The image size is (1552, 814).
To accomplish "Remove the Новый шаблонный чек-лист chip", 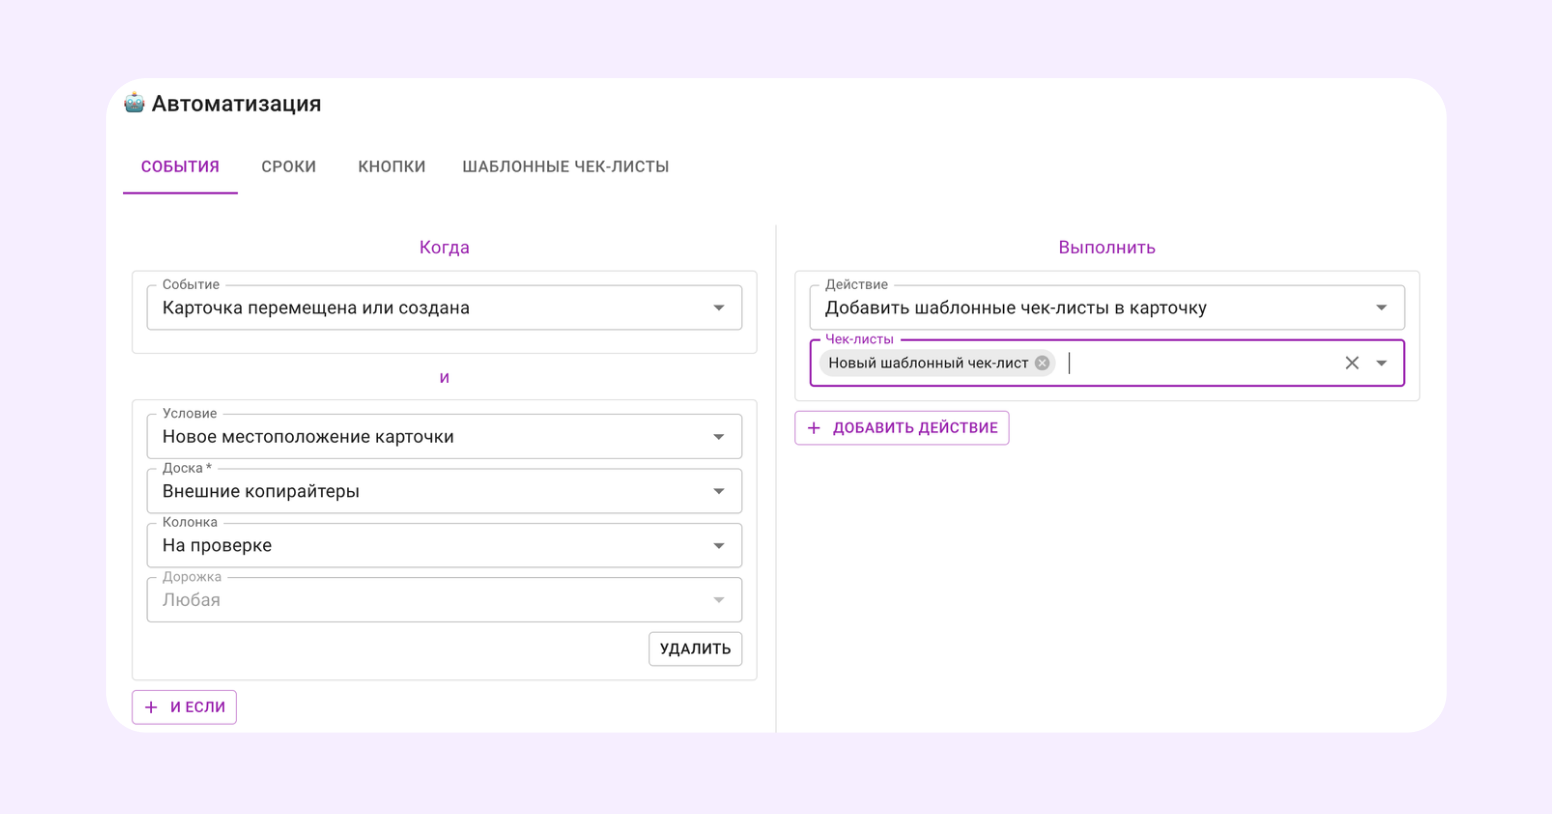I will (x=1042, y=363).
